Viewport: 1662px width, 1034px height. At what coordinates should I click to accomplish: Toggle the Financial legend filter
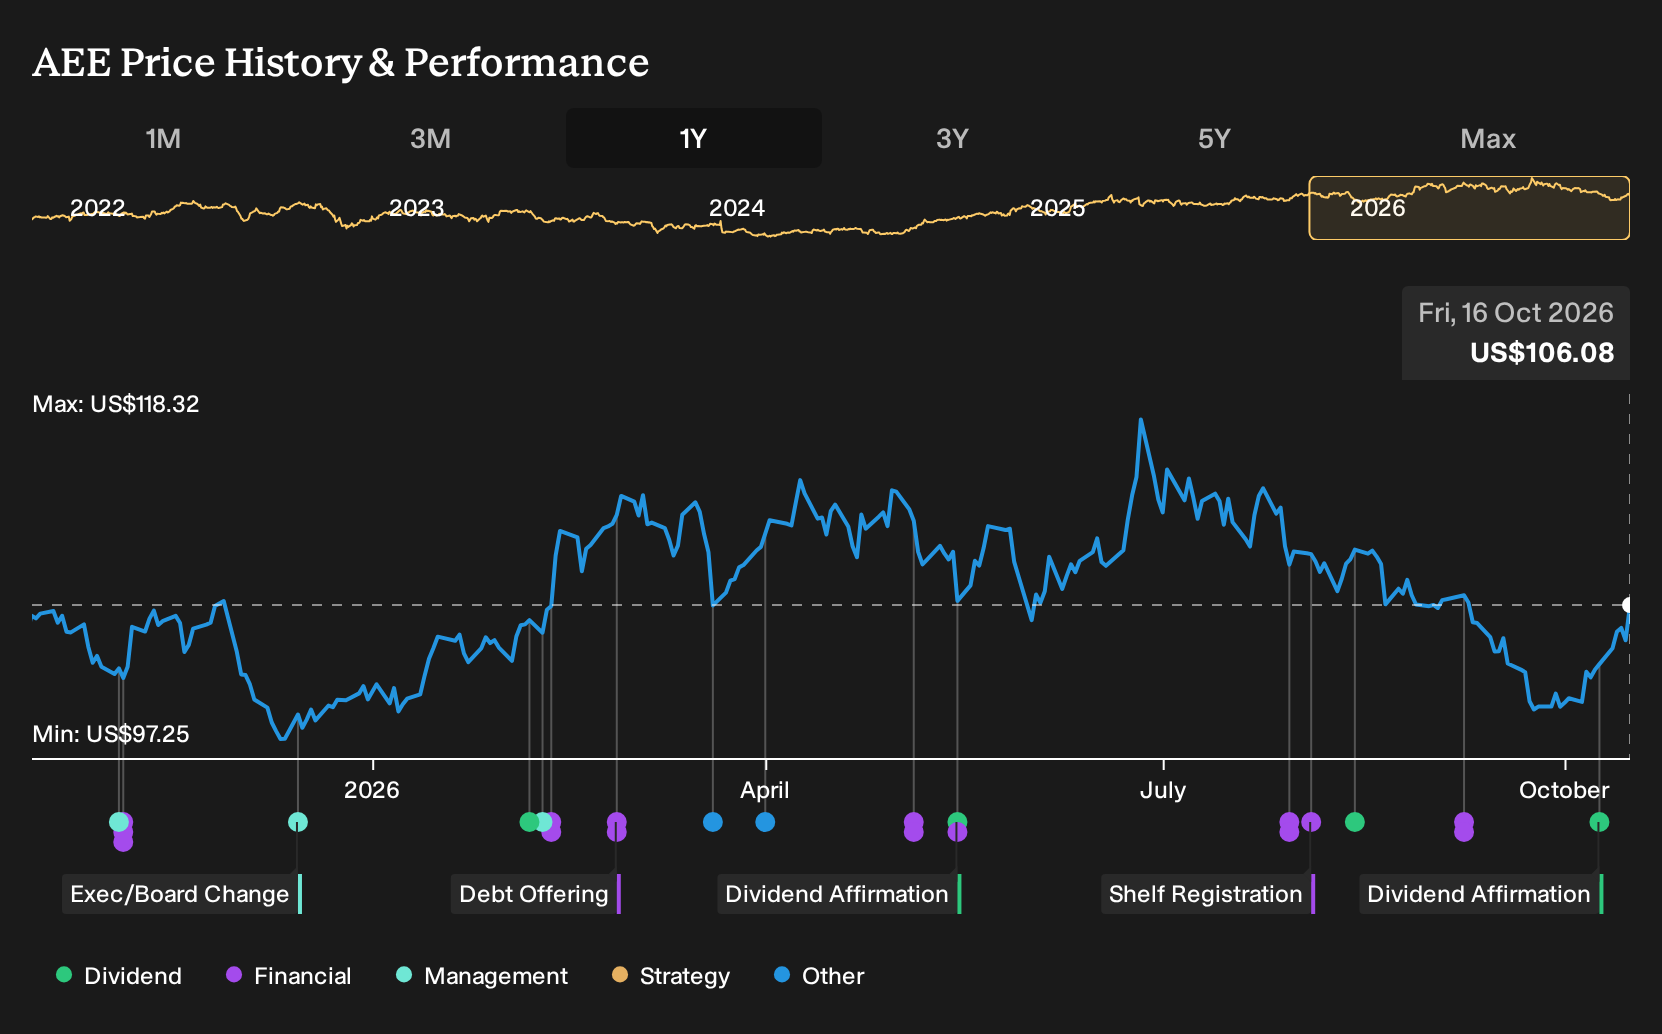[x=289, y=976]
